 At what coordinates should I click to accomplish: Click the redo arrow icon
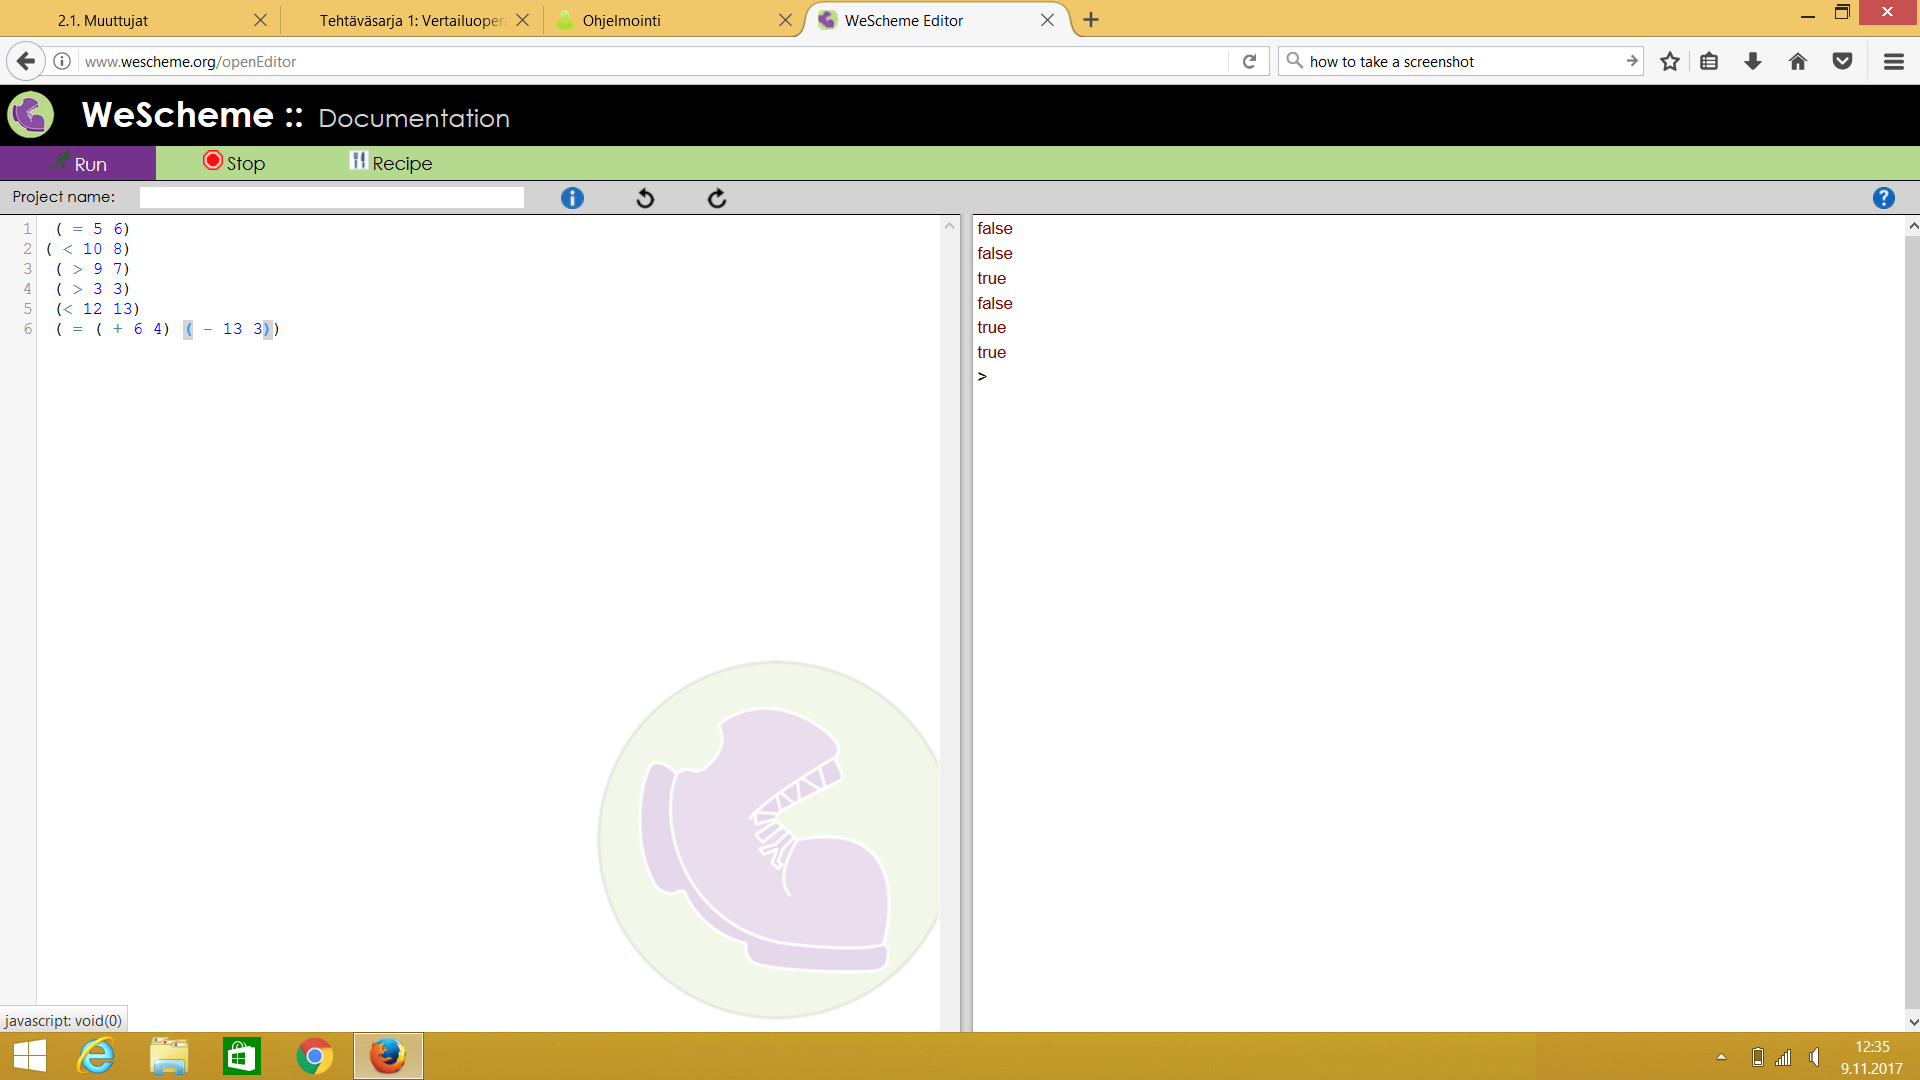pyautogui.click(x=717, y=198)
